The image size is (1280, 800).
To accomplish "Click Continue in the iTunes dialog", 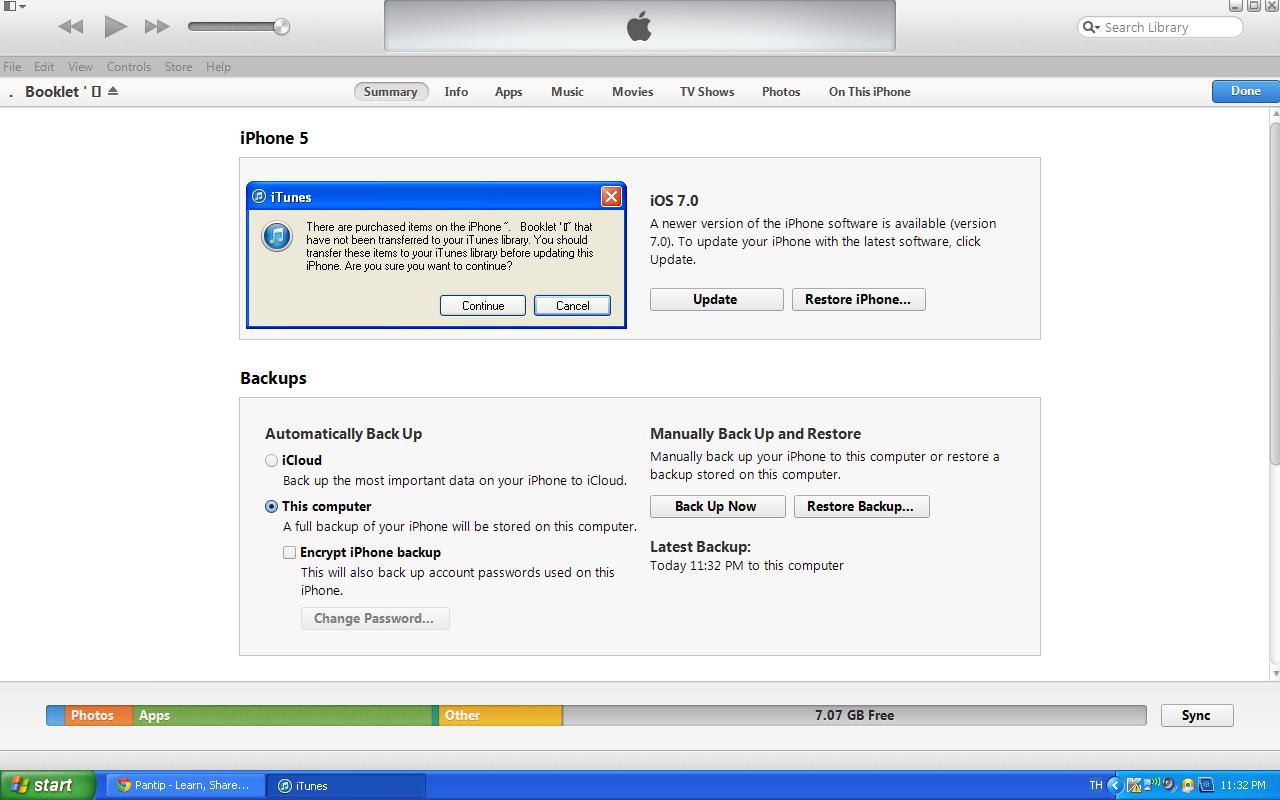I will 483,305.
